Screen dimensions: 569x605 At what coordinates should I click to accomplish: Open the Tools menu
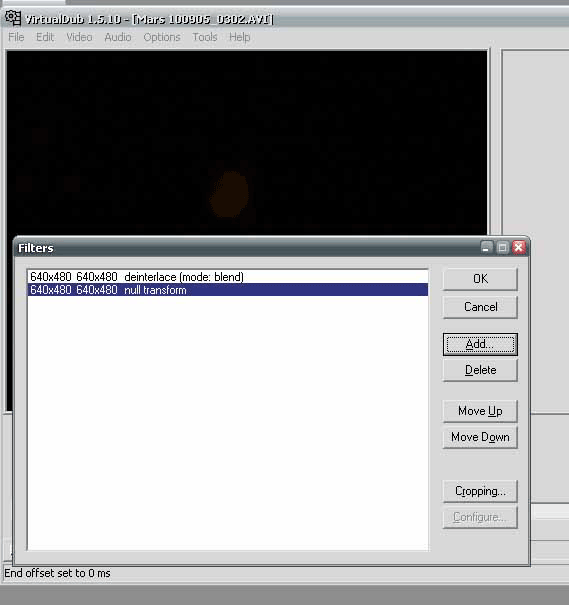(204, 37)
